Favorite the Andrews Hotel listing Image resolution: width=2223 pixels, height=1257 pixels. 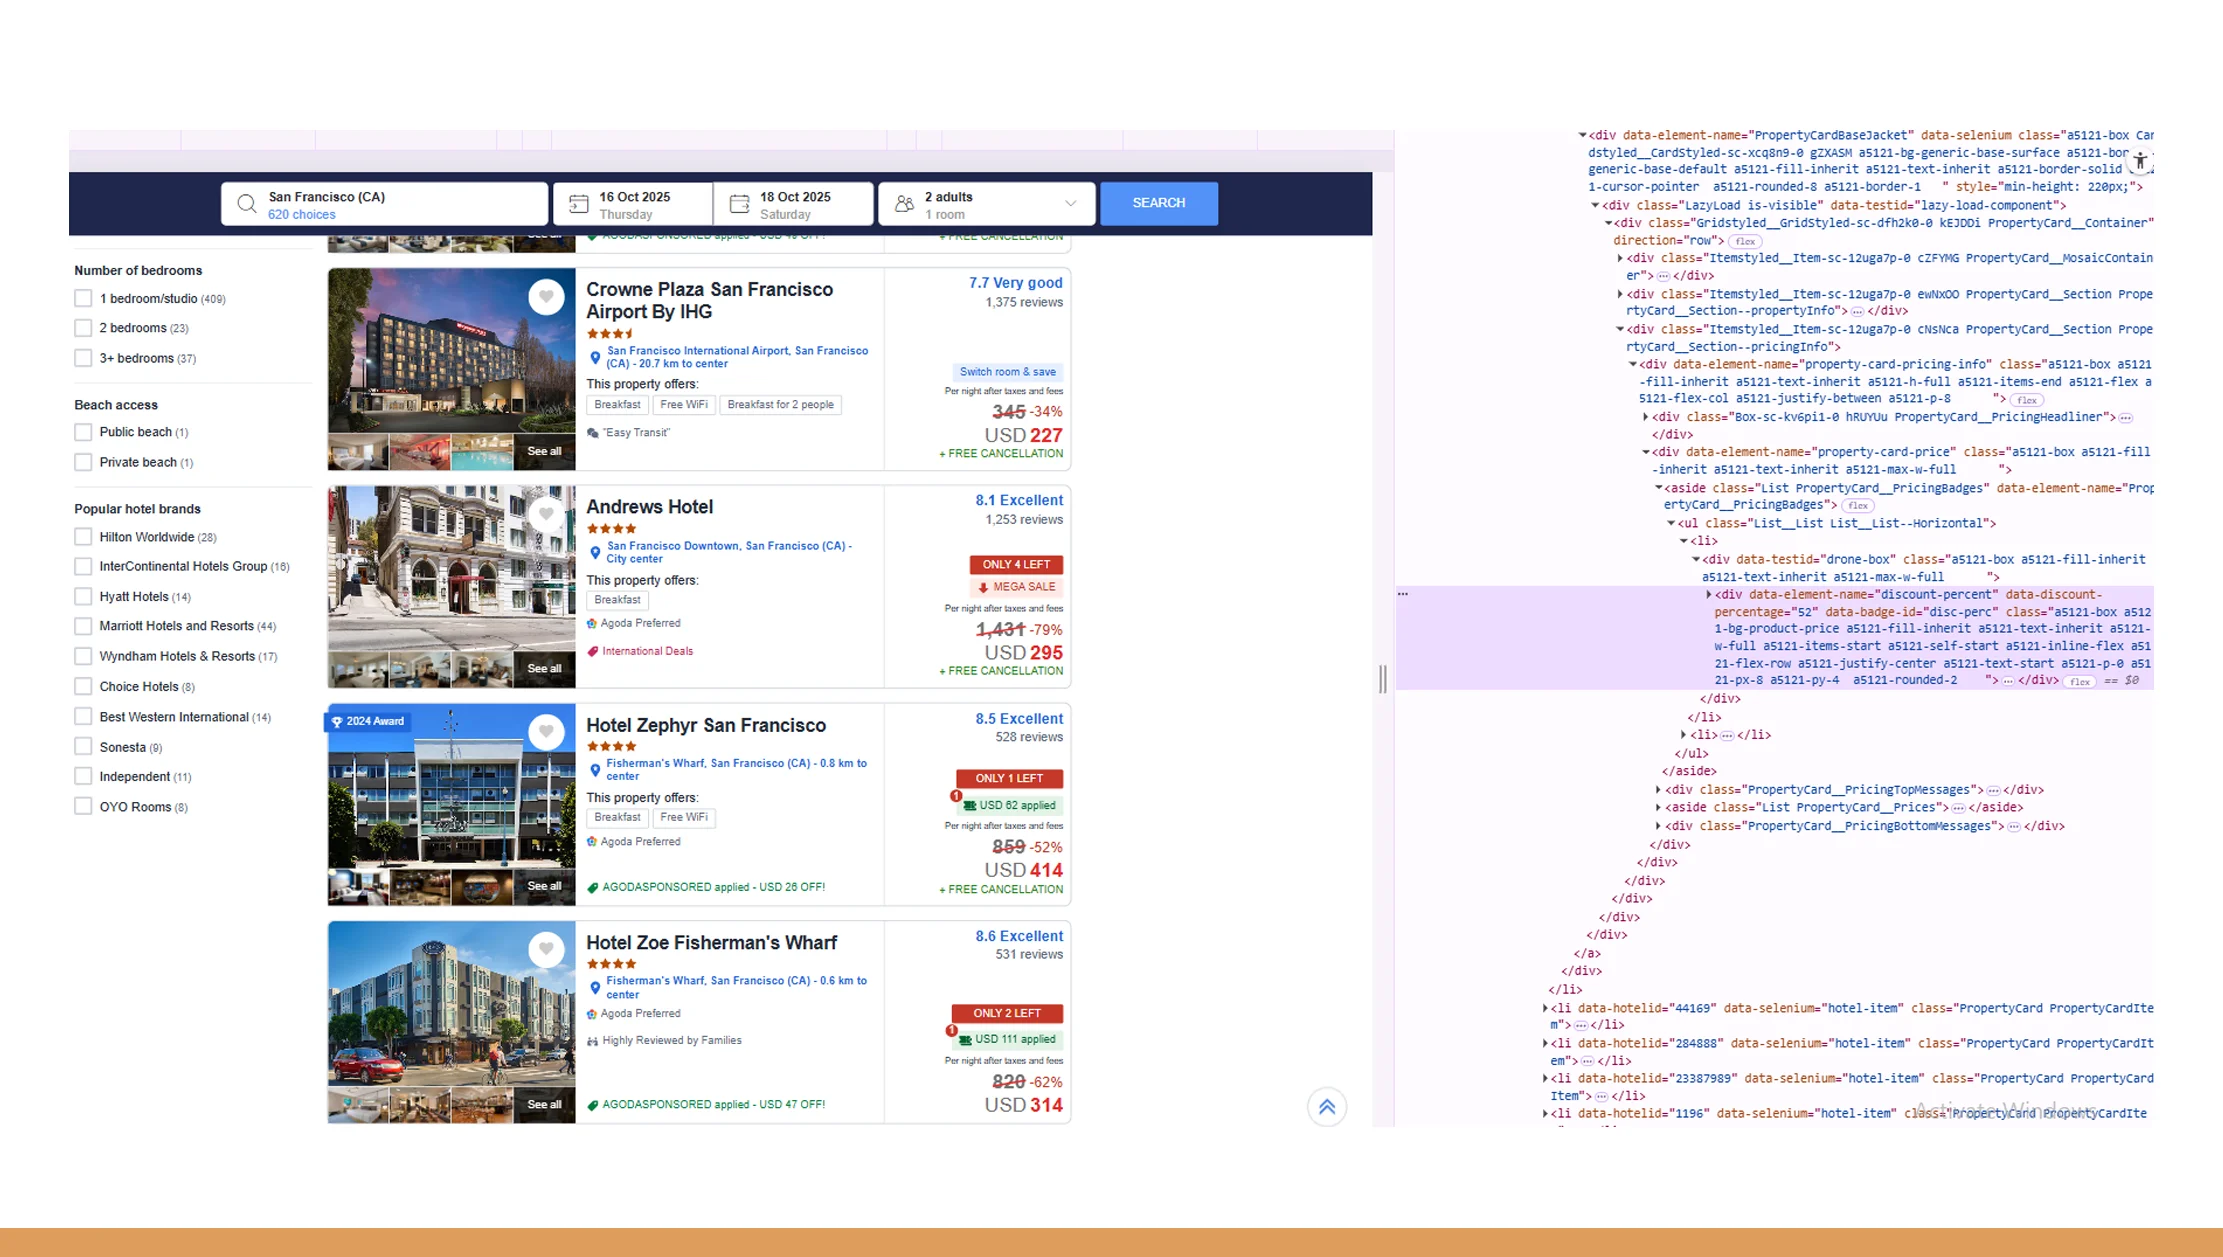coord(546,514)
